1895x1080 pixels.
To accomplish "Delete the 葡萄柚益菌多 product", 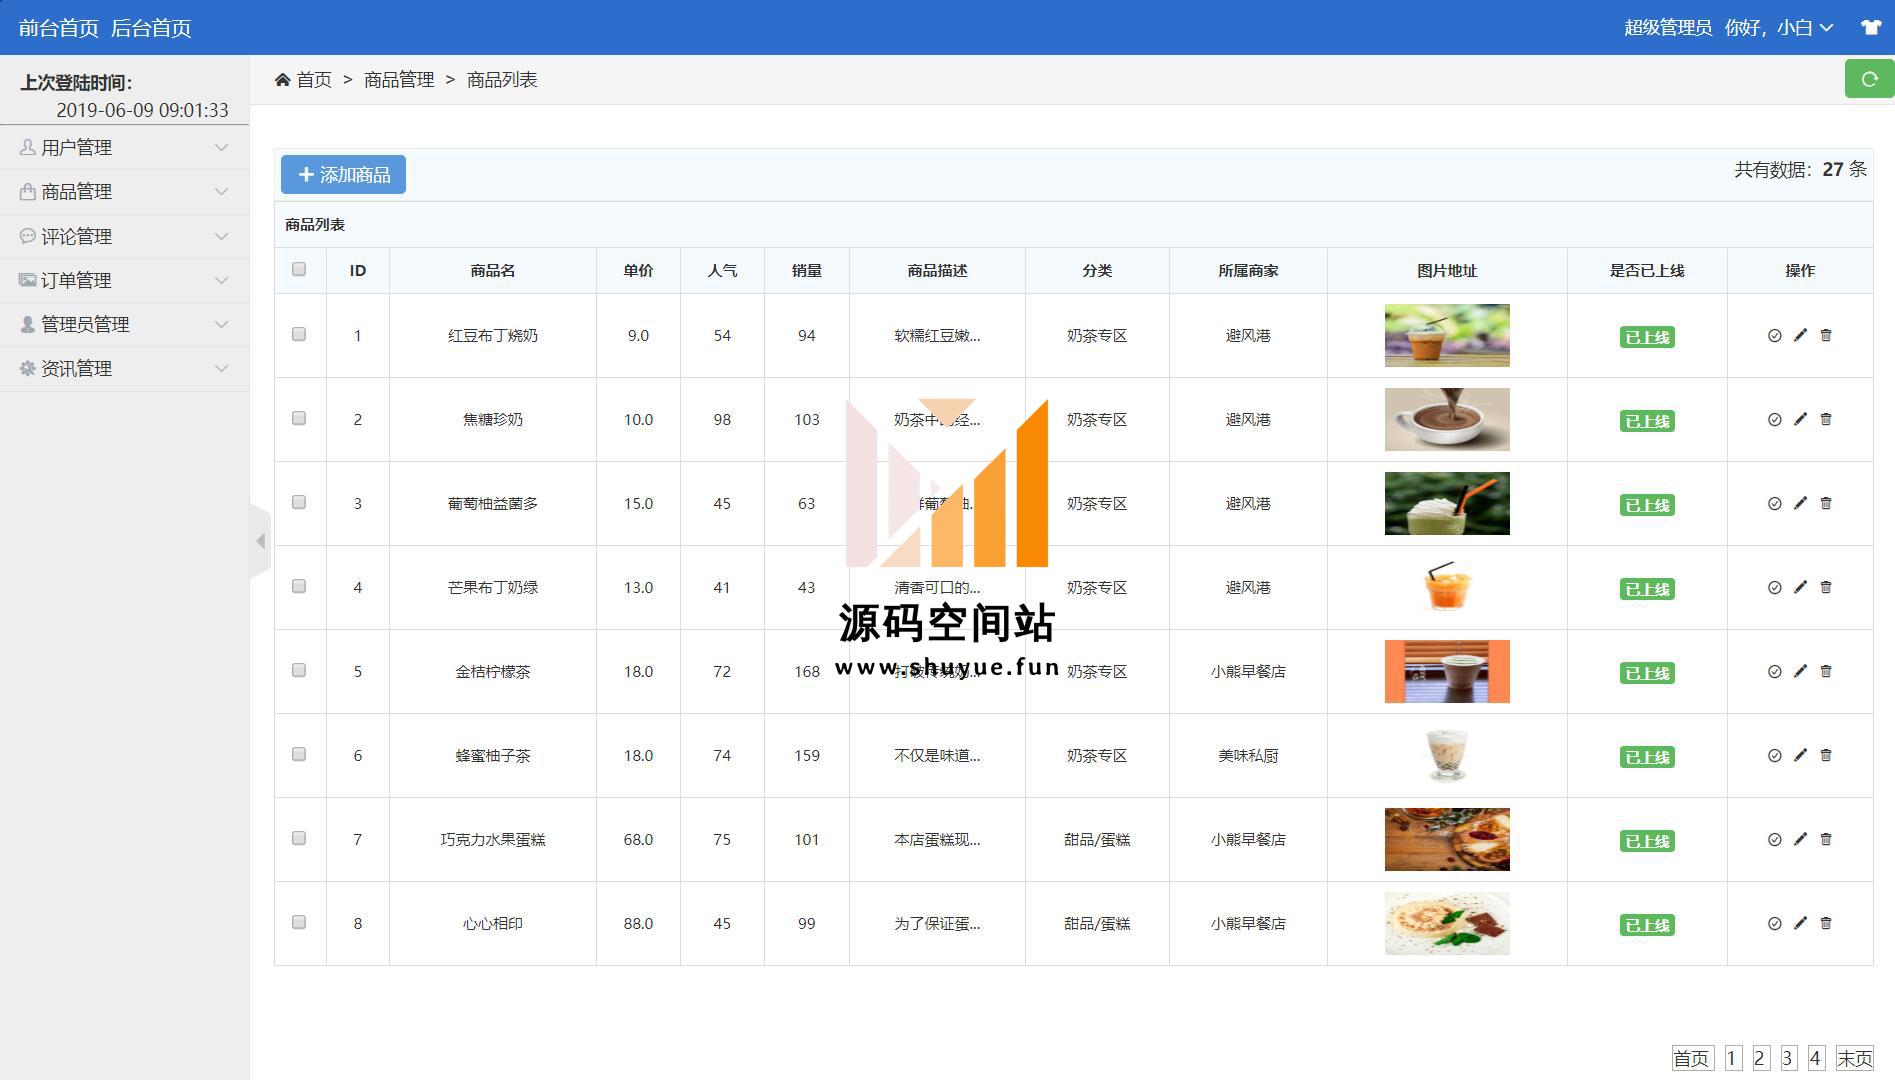I will point(1826,503).
